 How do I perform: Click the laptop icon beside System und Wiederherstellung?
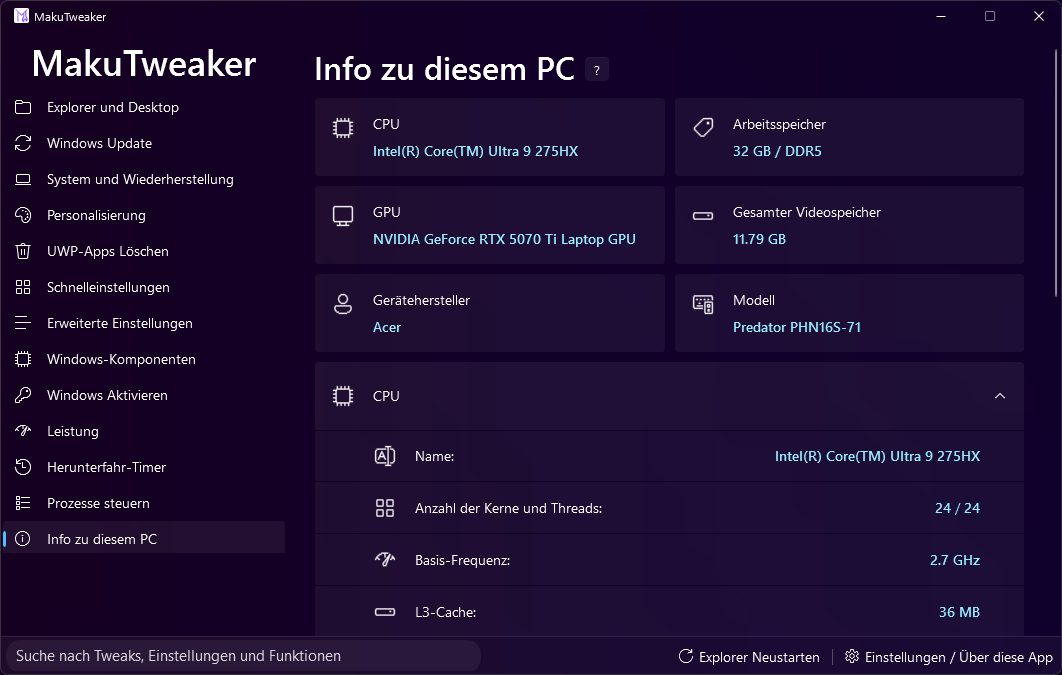23,179
